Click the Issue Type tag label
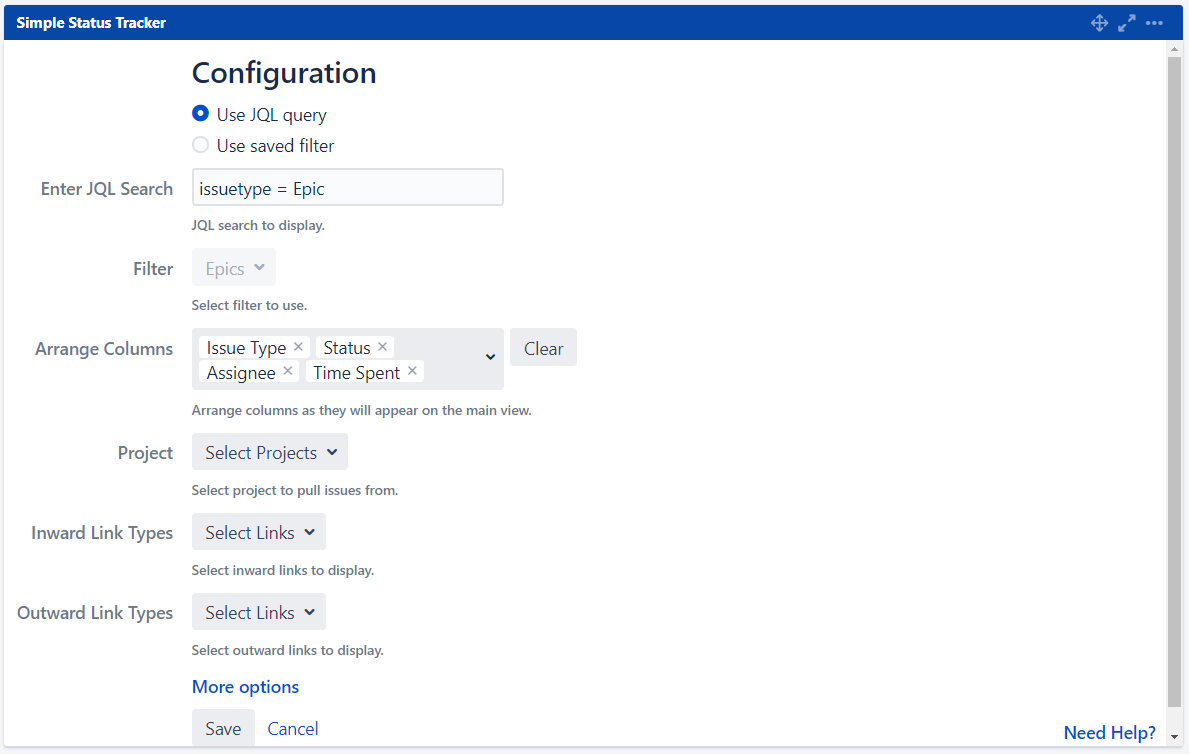 (x=246, y=347)
